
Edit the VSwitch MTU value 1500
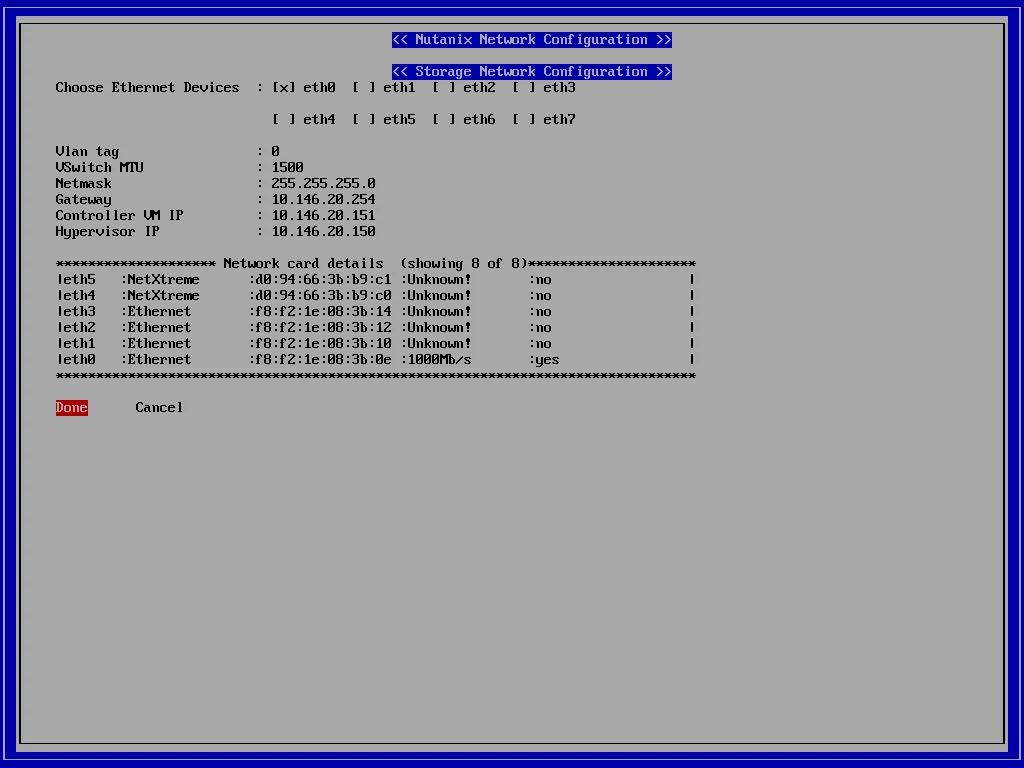click(288, 167)
